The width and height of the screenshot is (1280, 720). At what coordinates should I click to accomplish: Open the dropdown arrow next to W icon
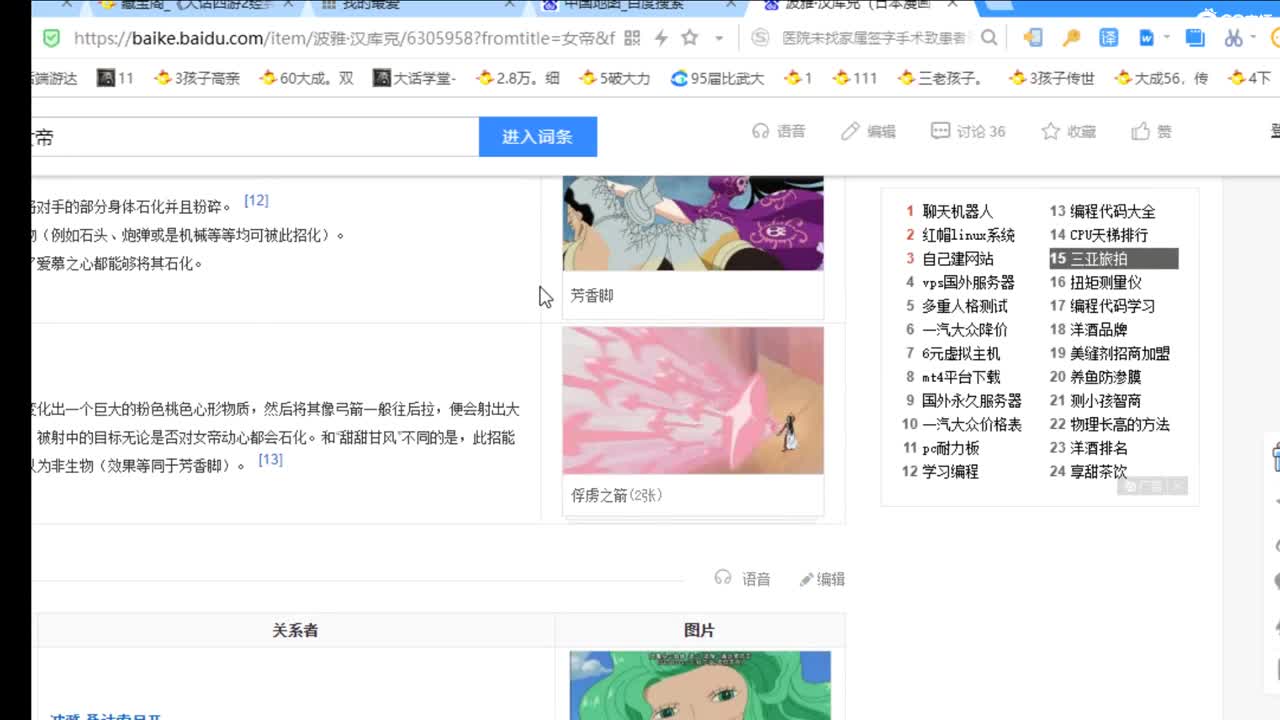tap(1167, 38)
